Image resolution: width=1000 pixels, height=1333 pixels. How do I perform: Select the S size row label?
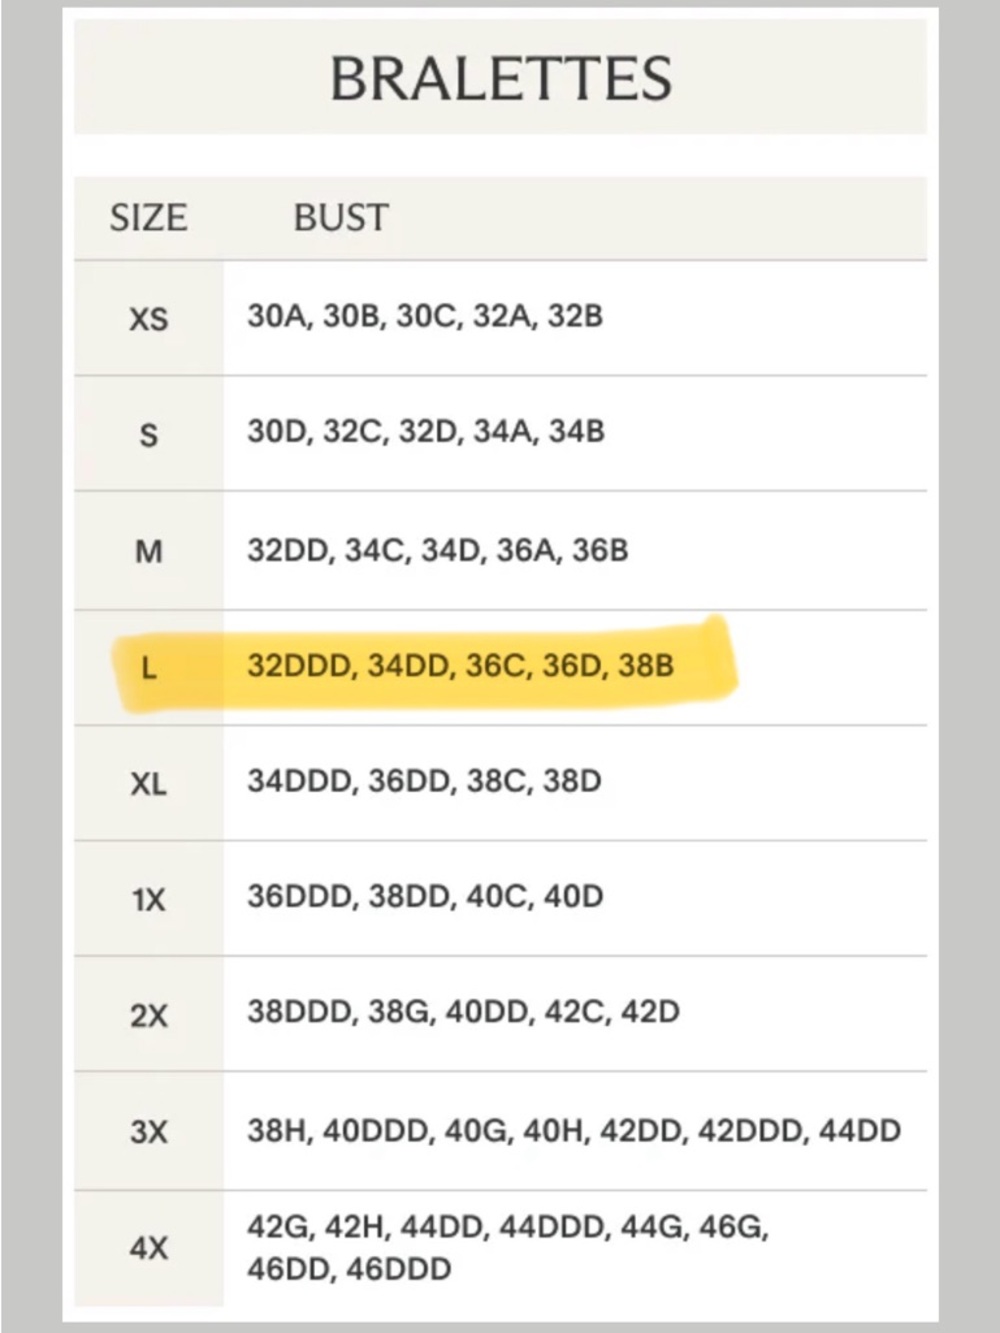point(148,435)
